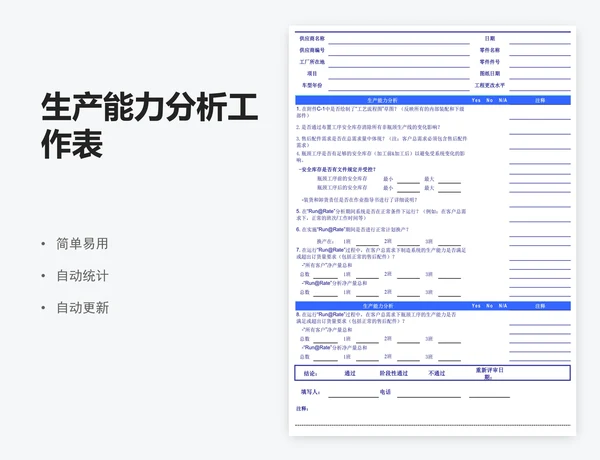Click 重新评审日期 in the conclusion box

pos(489,374)
